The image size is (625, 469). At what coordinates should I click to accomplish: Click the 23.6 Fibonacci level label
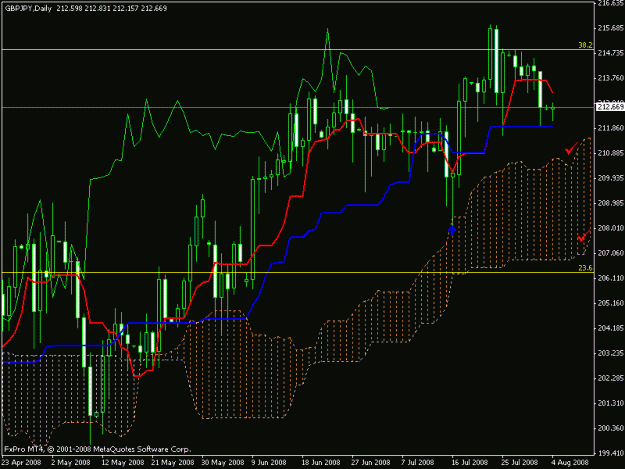click(585, 268)
